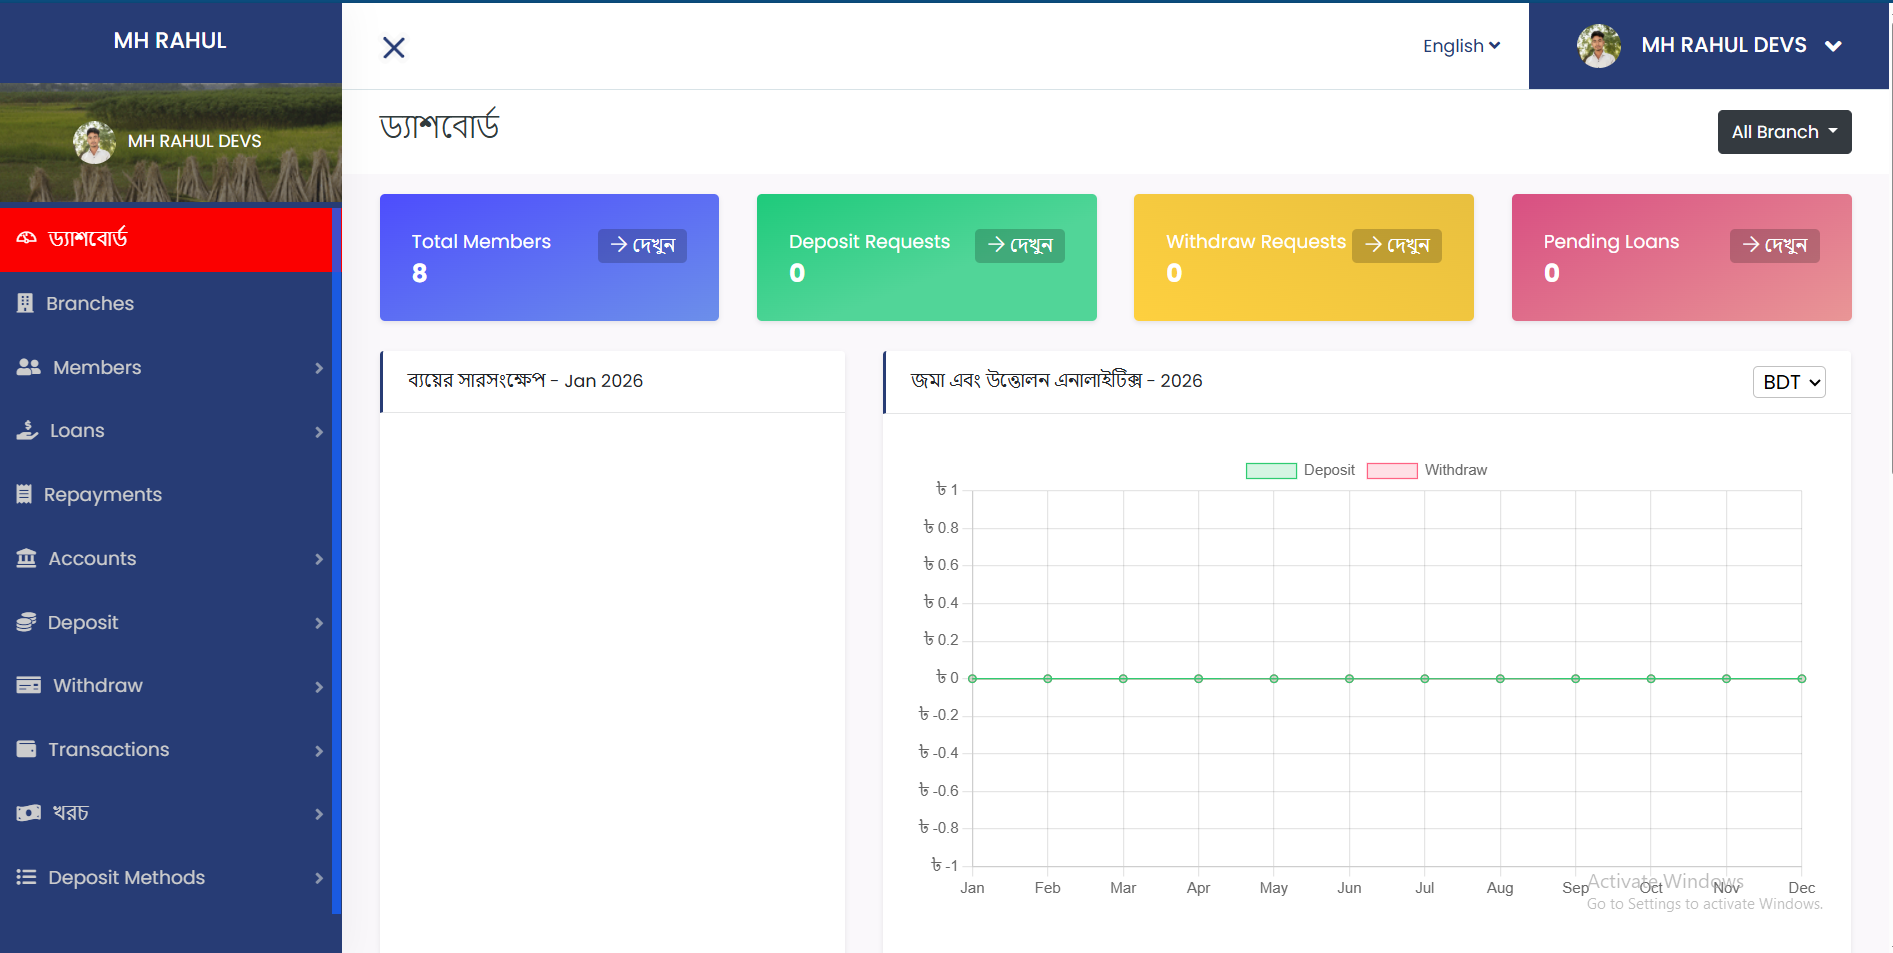The height and width of the screenshot is (953, 1893).
Task: Open the All Branch filter dropdown
Action: pos(1784,132)
